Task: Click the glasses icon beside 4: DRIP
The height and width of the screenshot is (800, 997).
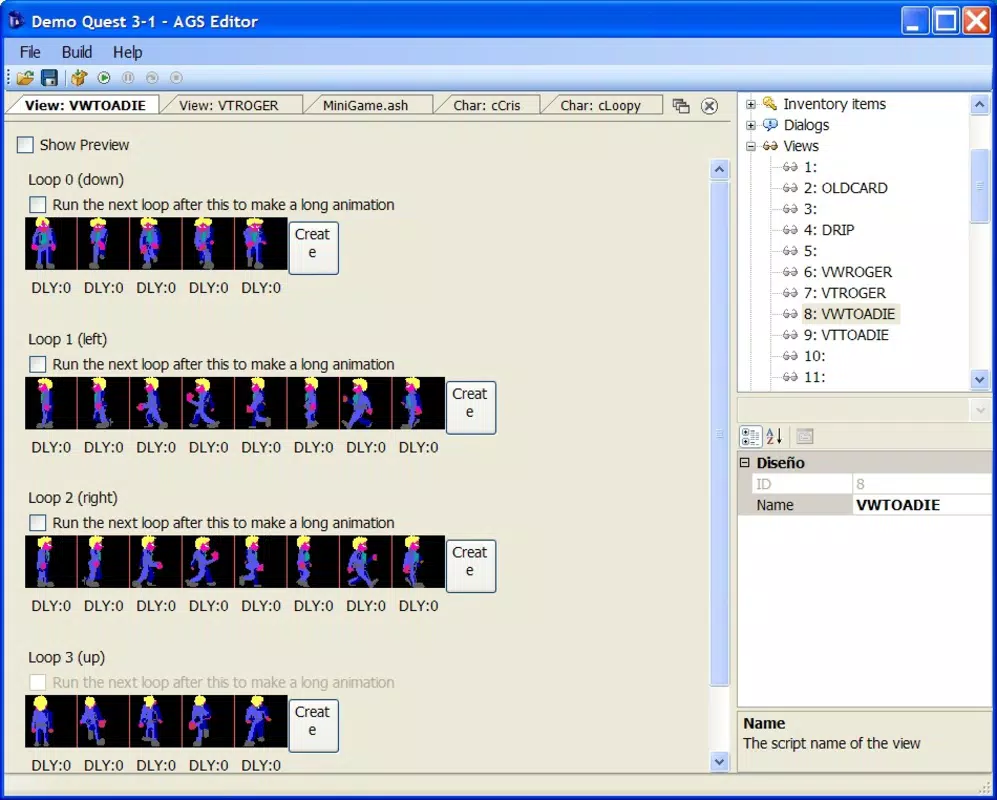Action: (x=790, y=230)
